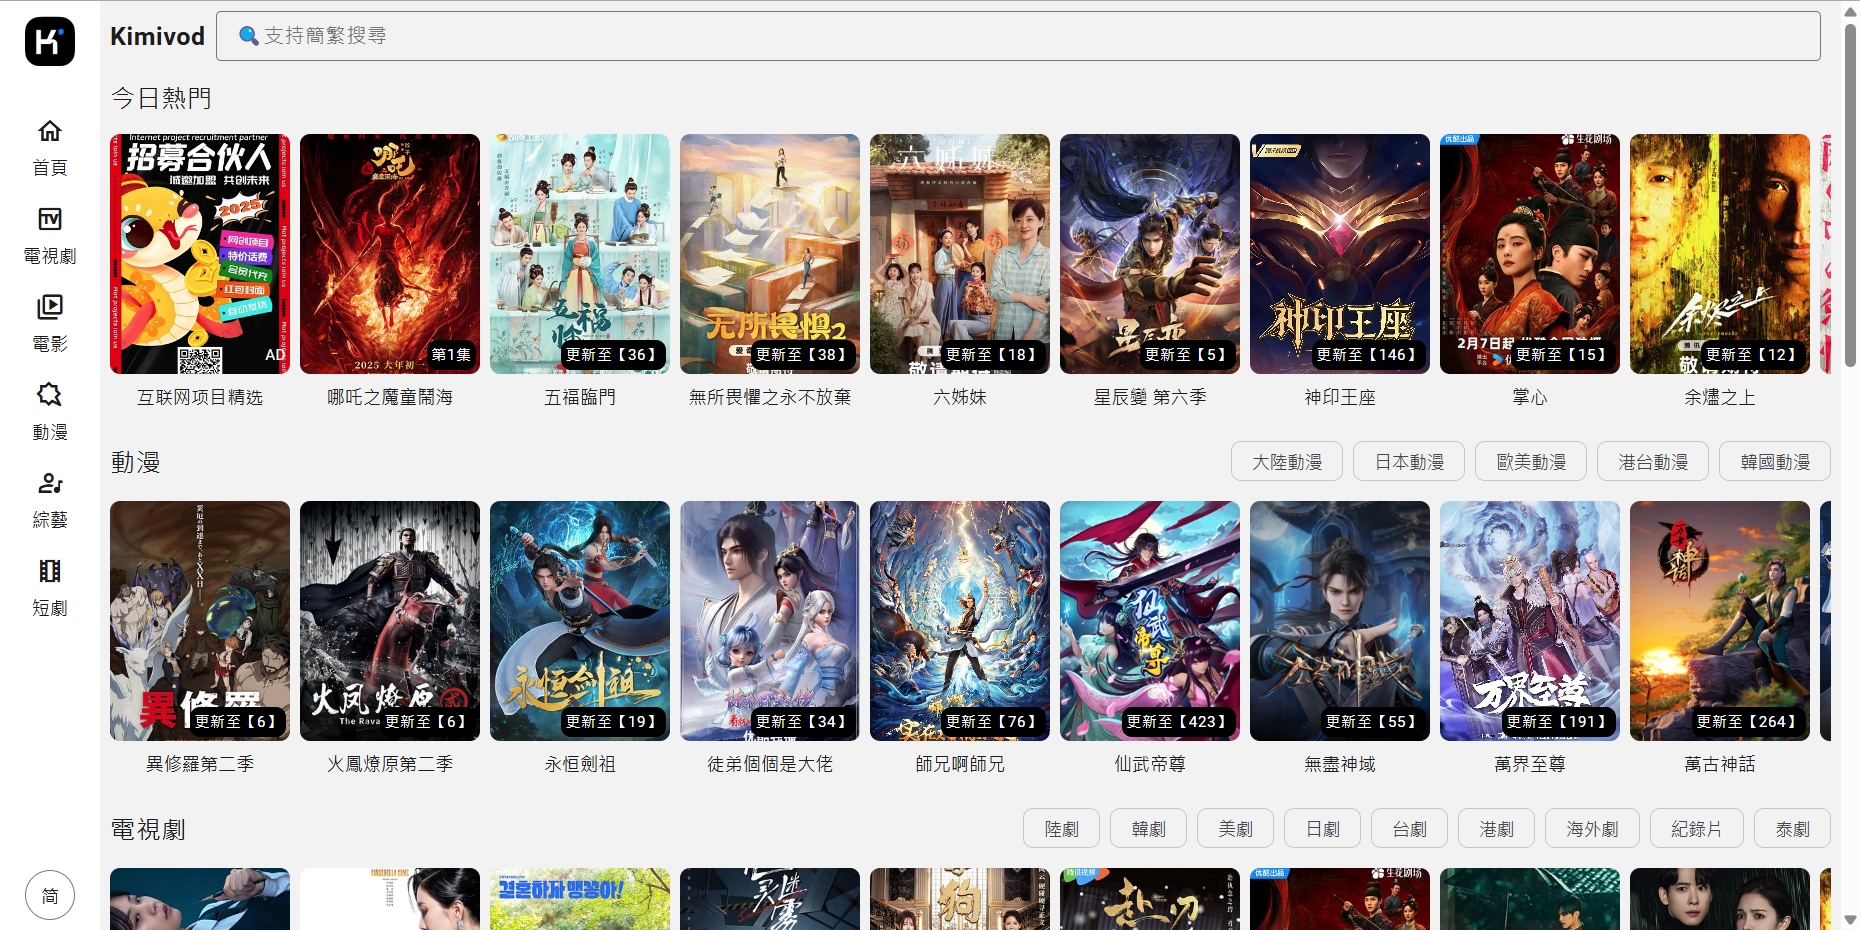Open the 無所畏懼之永不放棄 poster
The width and height of the screenshot is (1860, 930).
tap(770, 254)
